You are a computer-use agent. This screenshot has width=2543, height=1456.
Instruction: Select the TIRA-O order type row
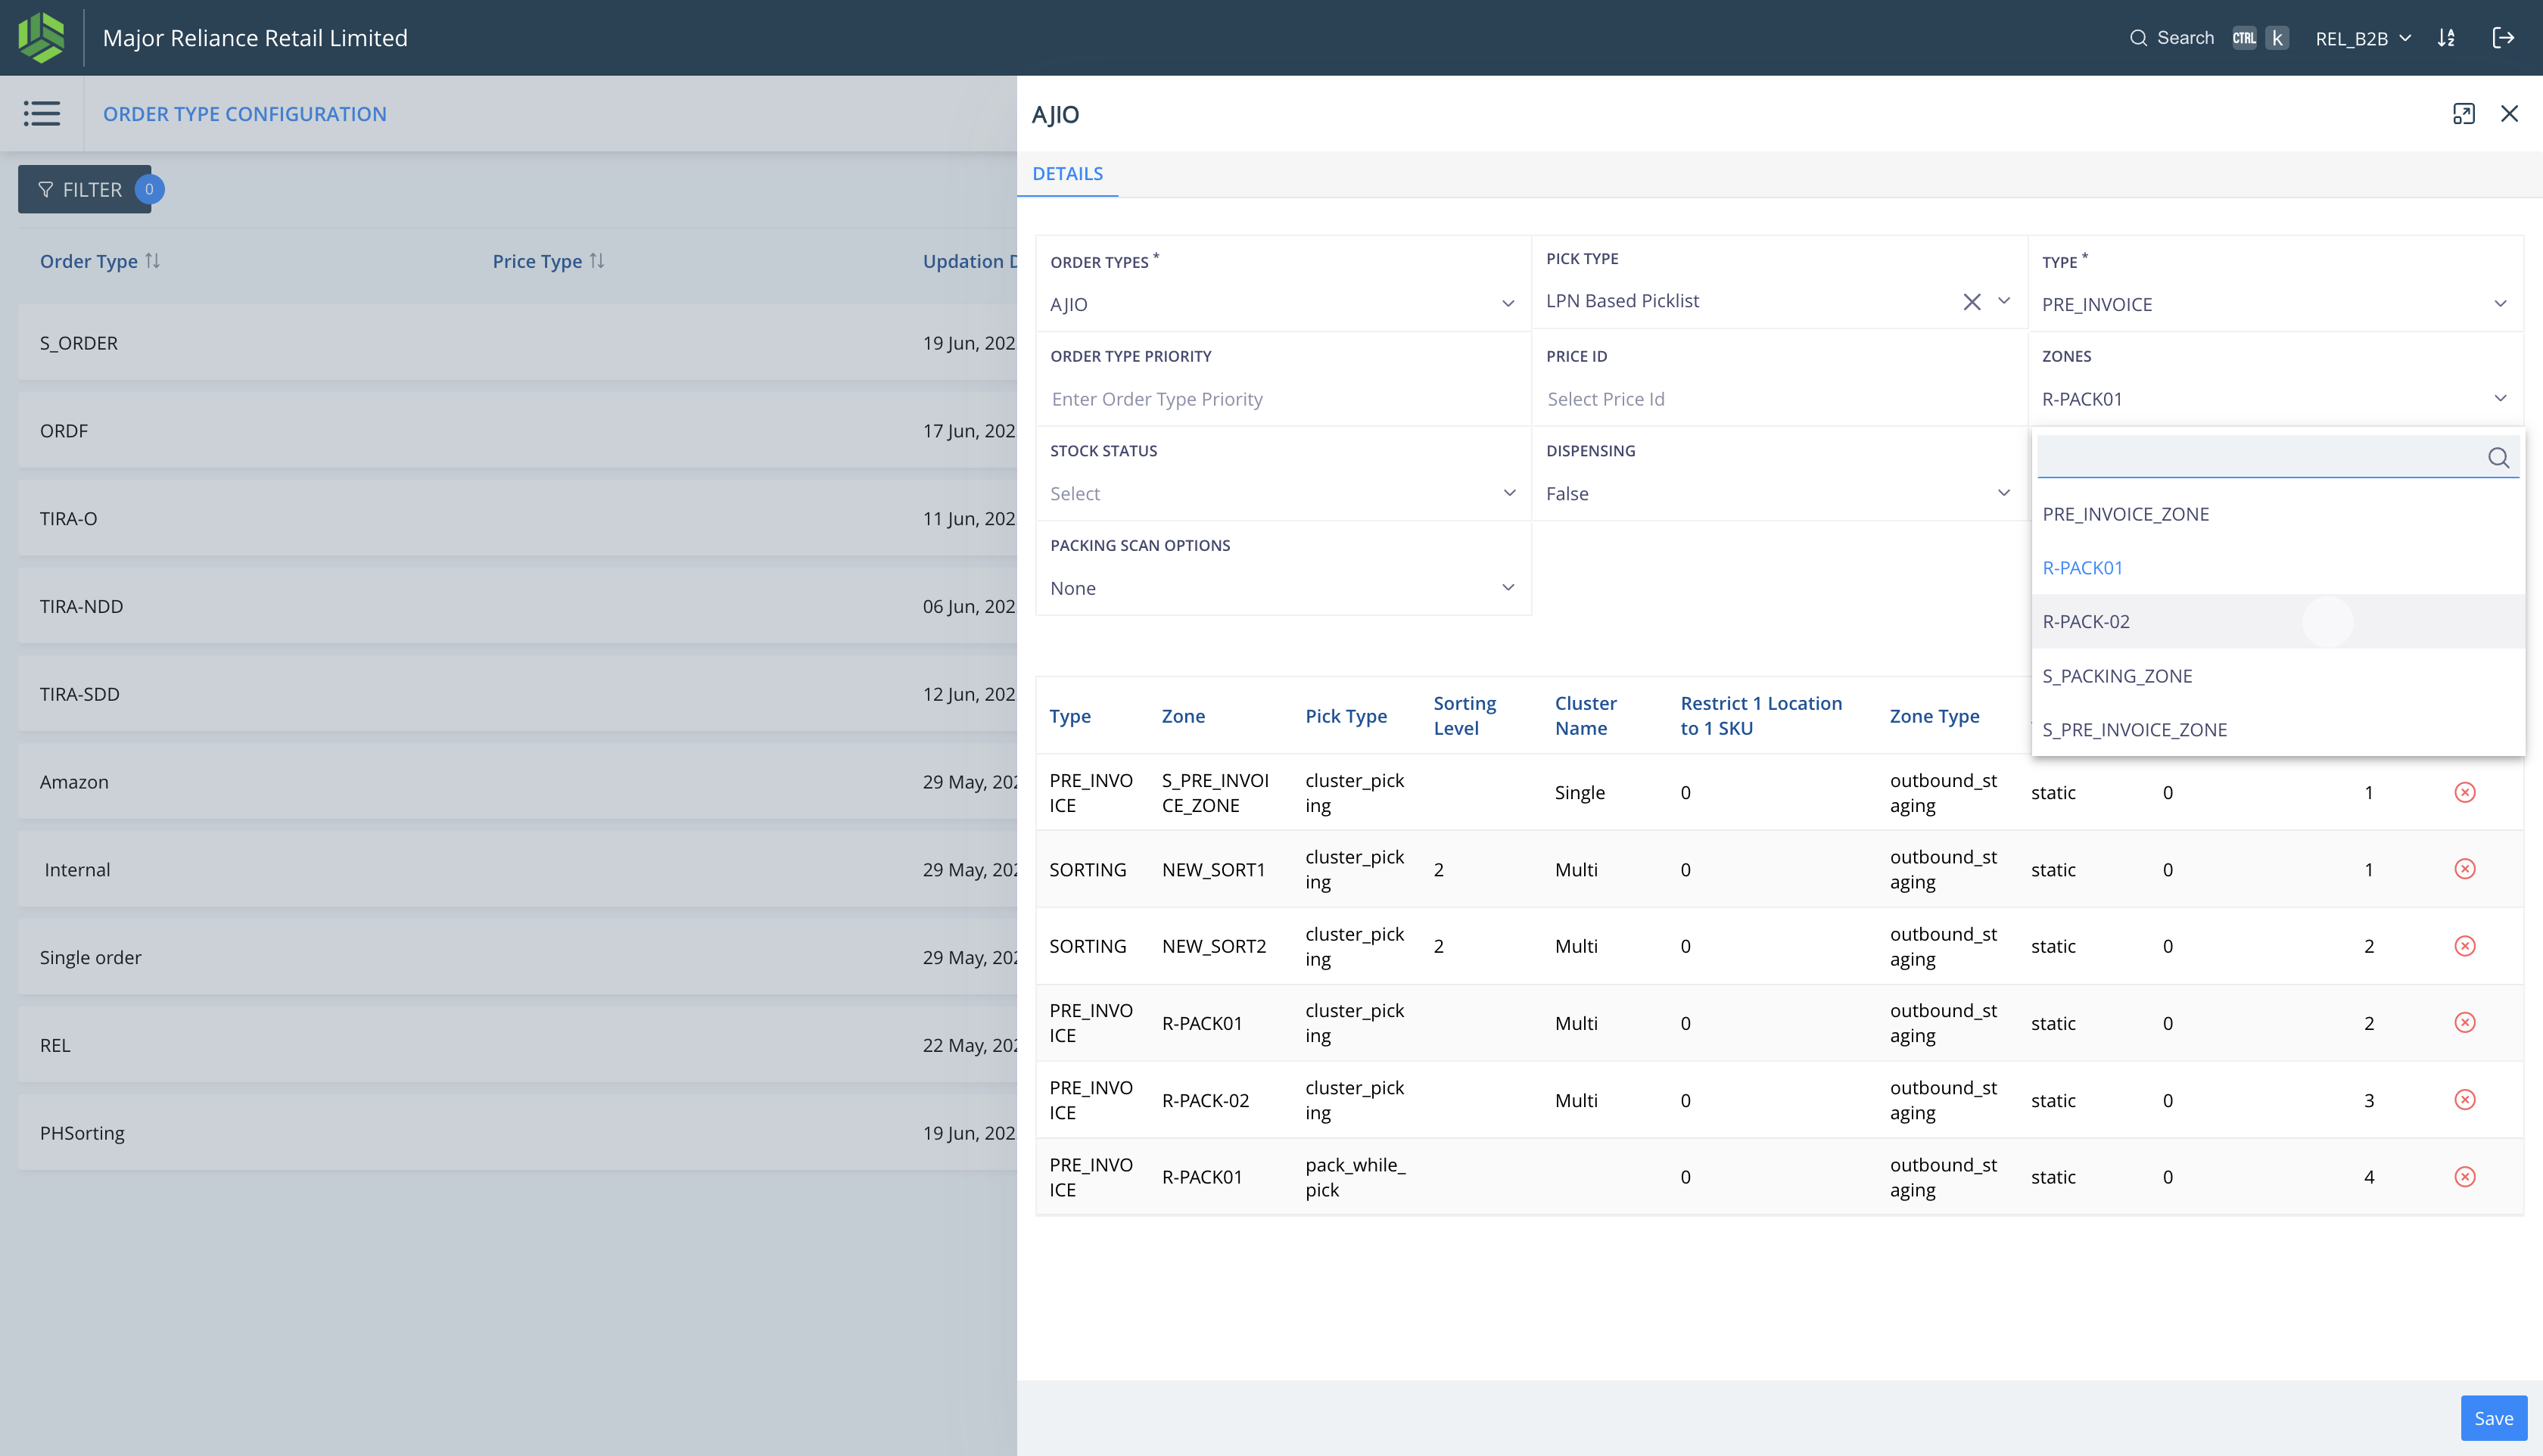tap(517, 518)
